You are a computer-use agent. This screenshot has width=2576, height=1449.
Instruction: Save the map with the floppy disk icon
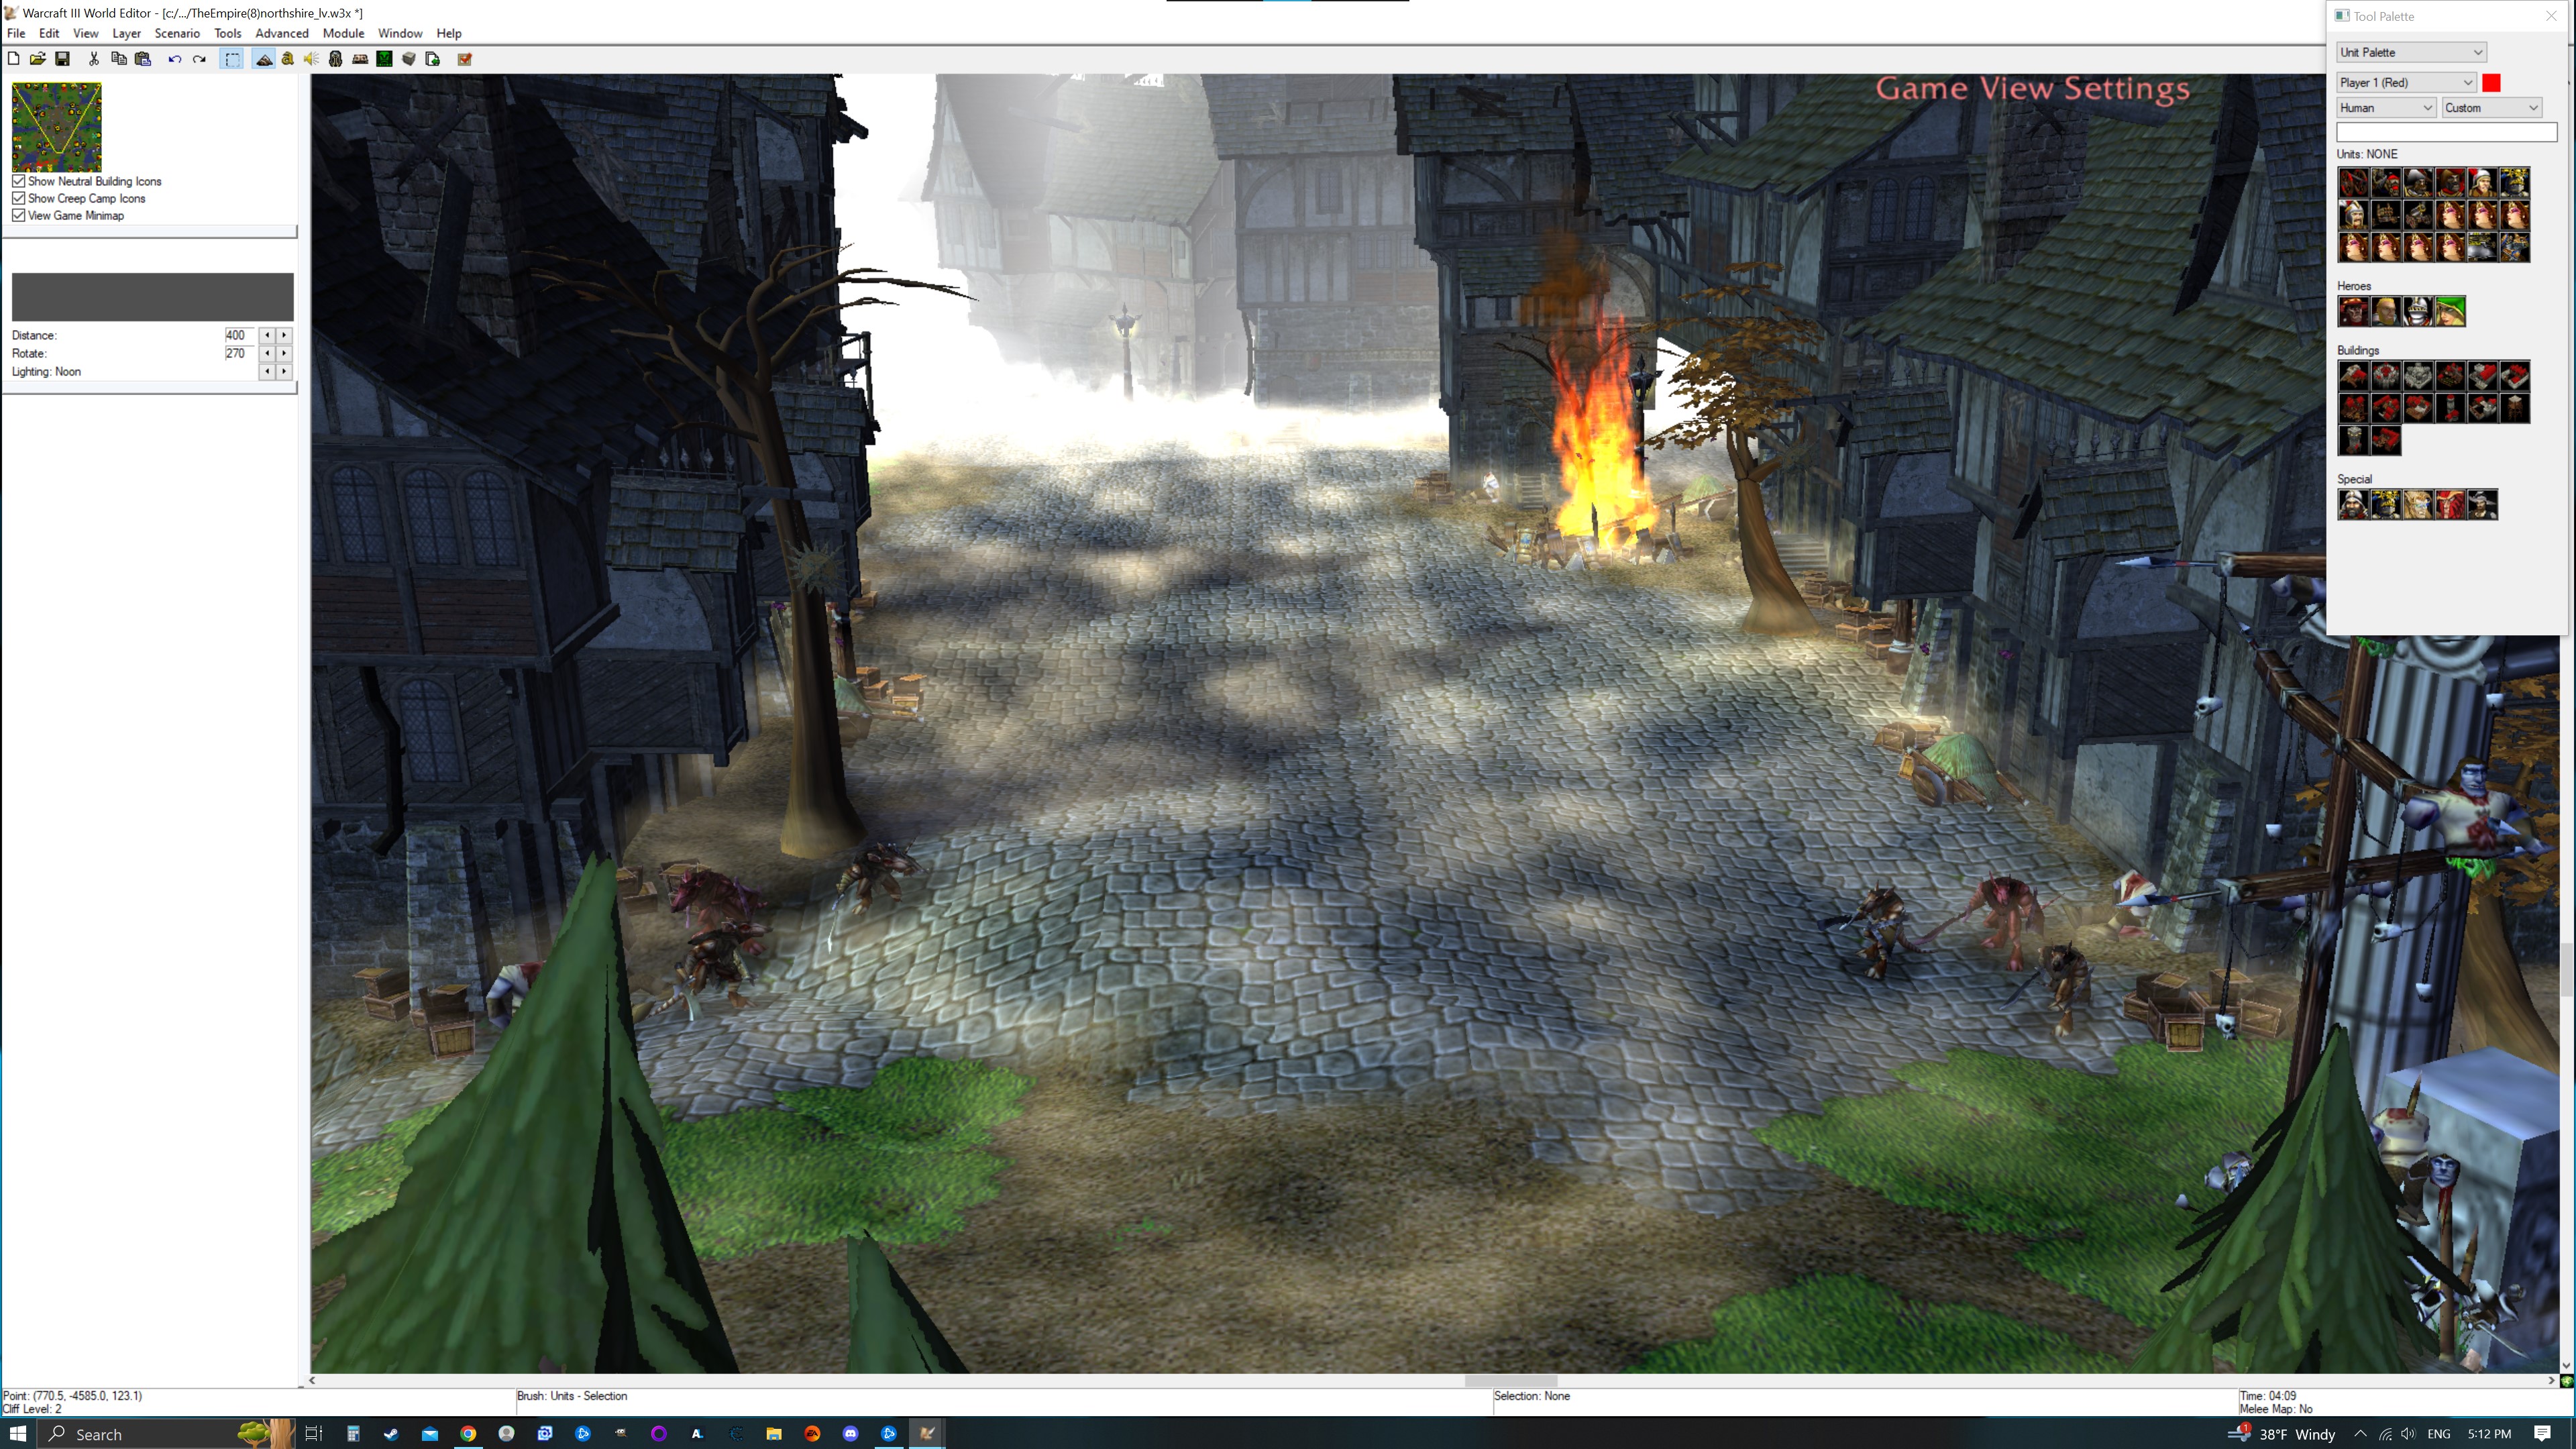click(62, 59)
